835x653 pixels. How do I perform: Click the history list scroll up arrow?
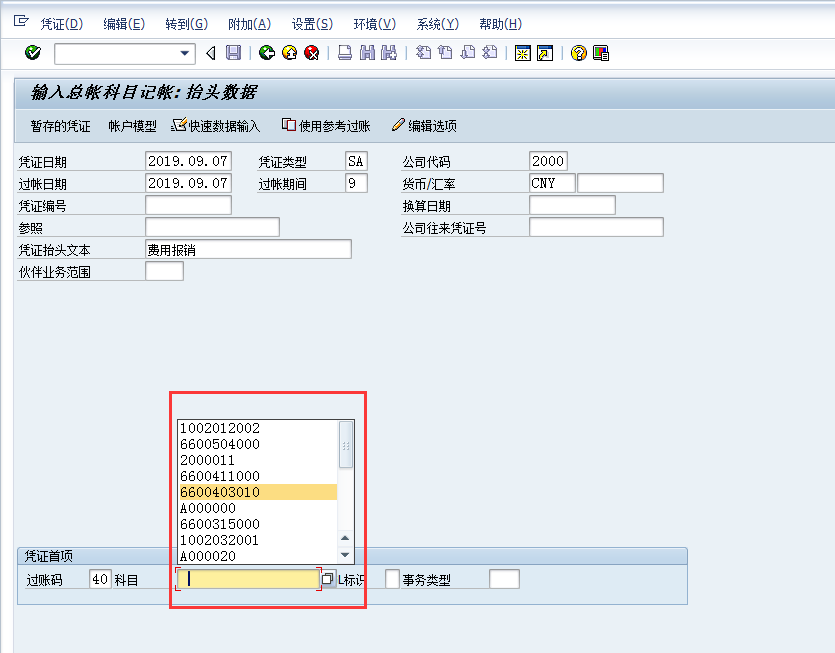click(345, 538)
